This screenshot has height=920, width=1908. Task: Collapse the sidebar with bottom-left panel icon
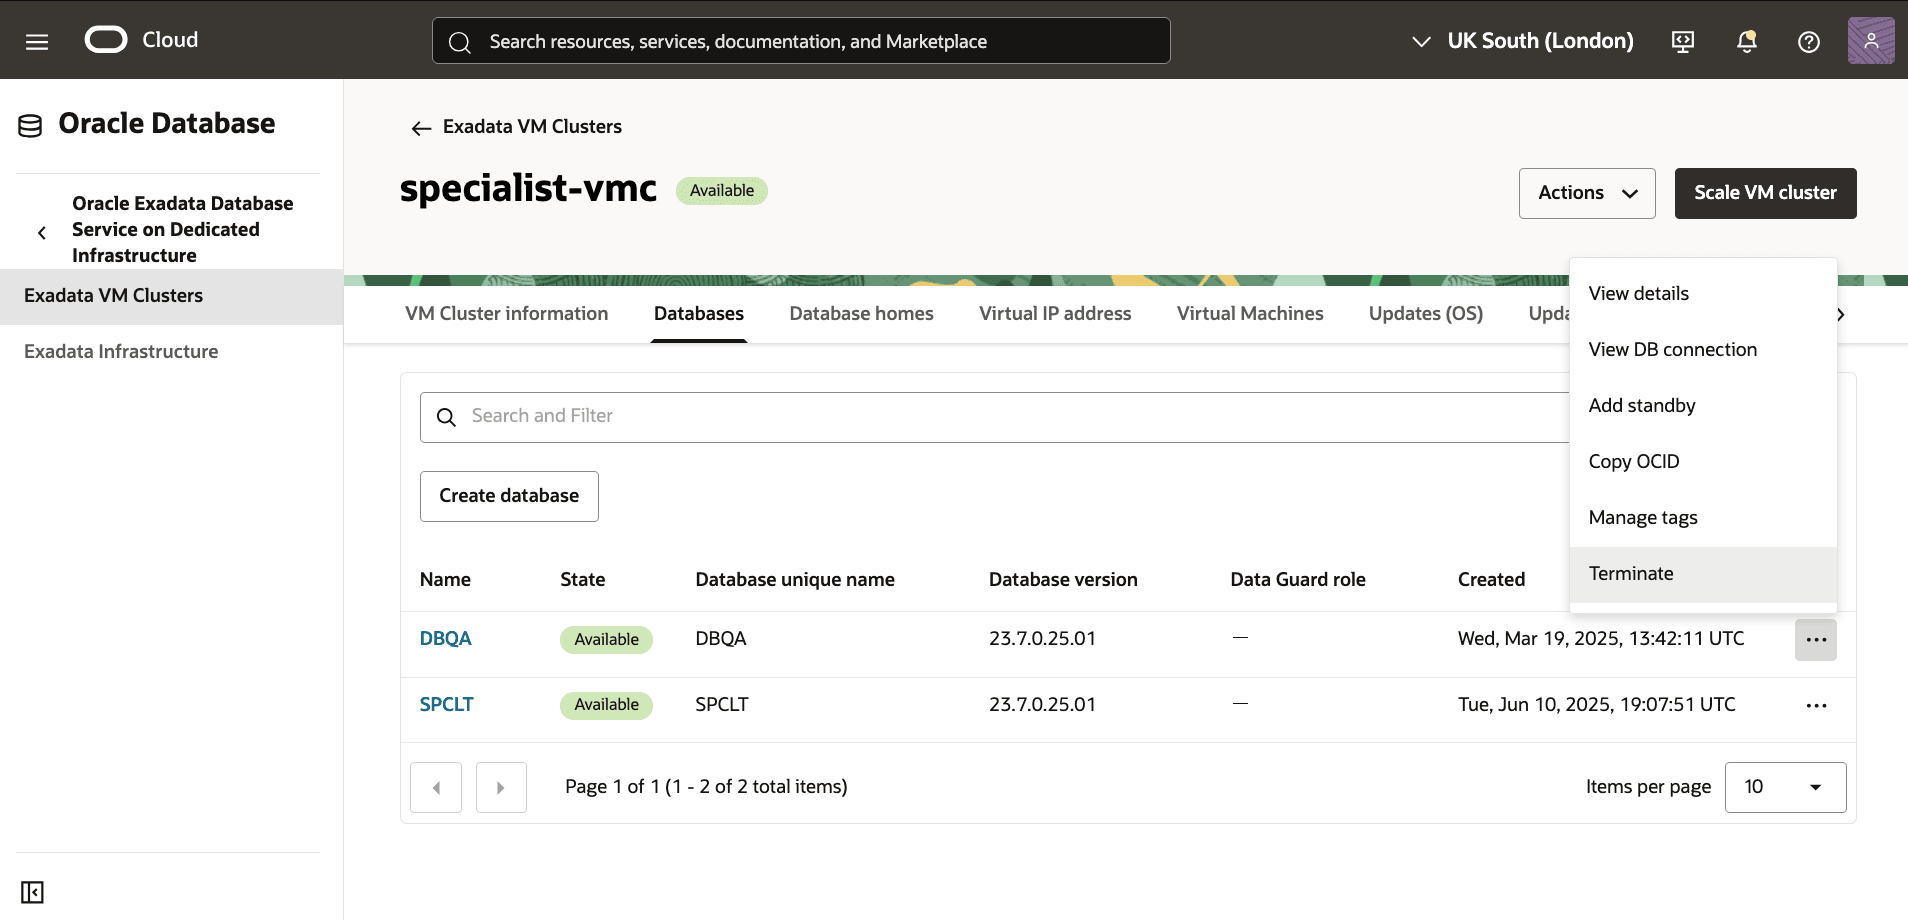click(32, 892)
